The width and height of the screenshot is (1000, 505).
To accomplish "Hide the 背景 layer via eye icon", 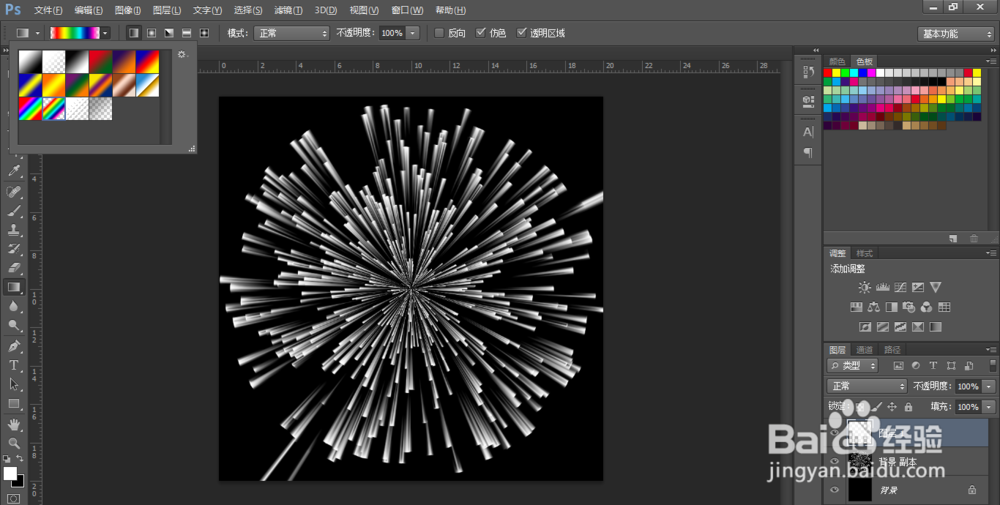I will pos(834,490).
